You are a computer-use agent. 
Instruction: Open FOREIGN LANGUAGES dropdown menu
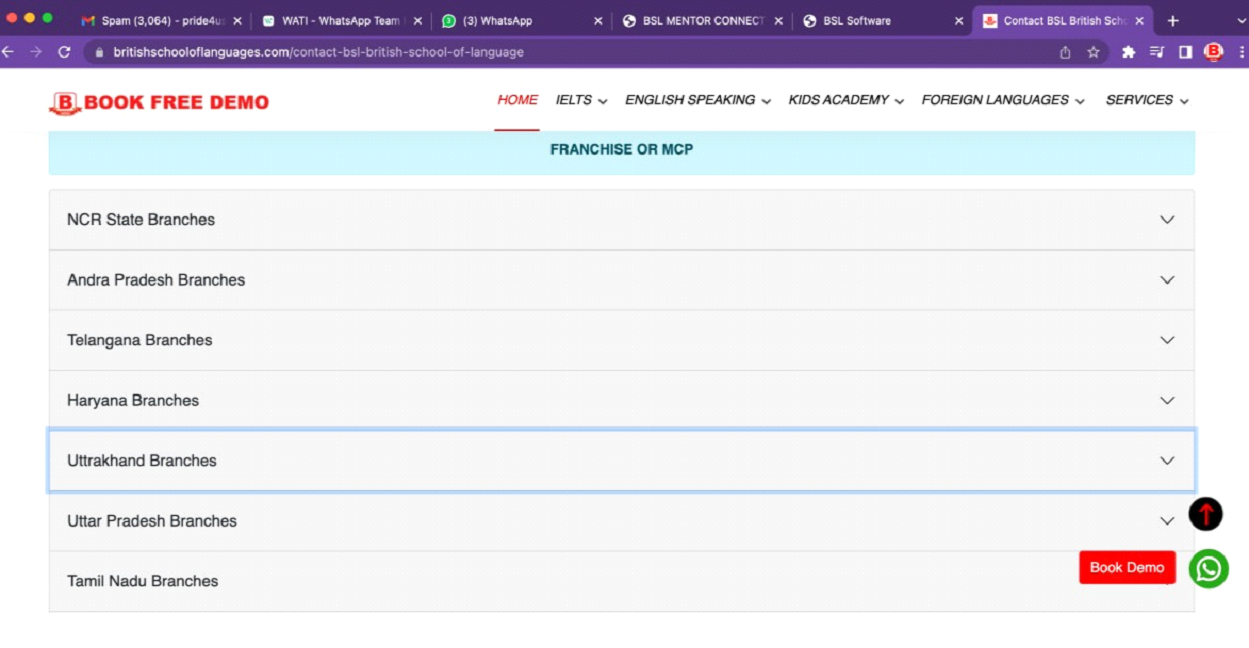point(1002,100)
